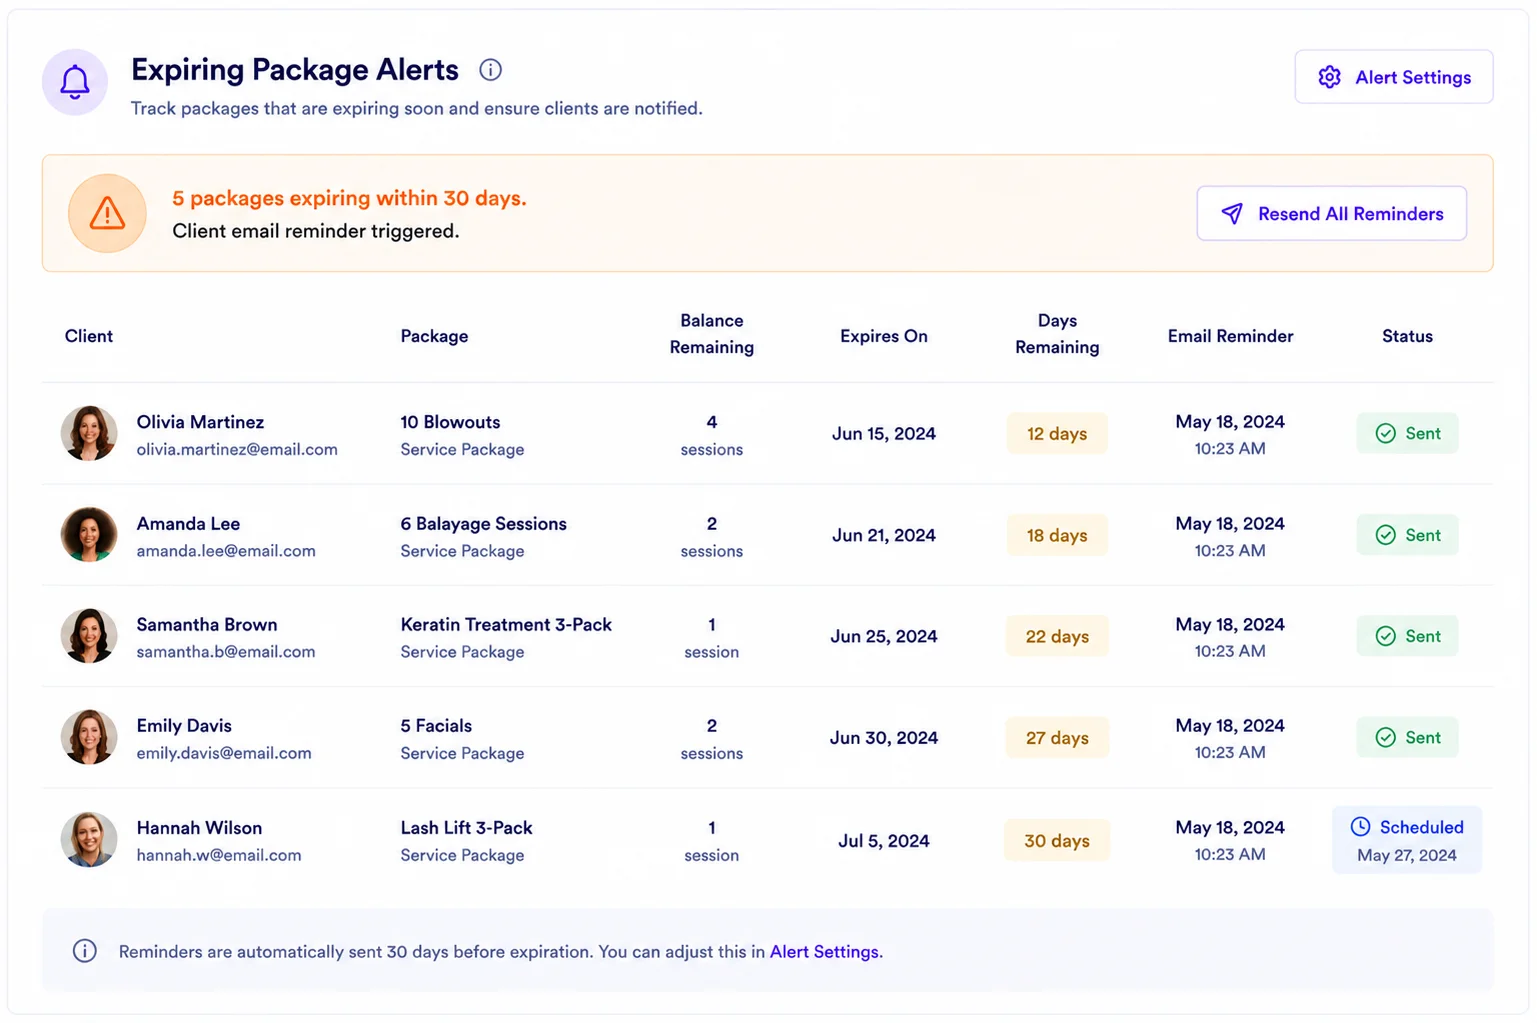Click the Expires On column header
Screen dimensions: 1537x1023
point(883,336)
